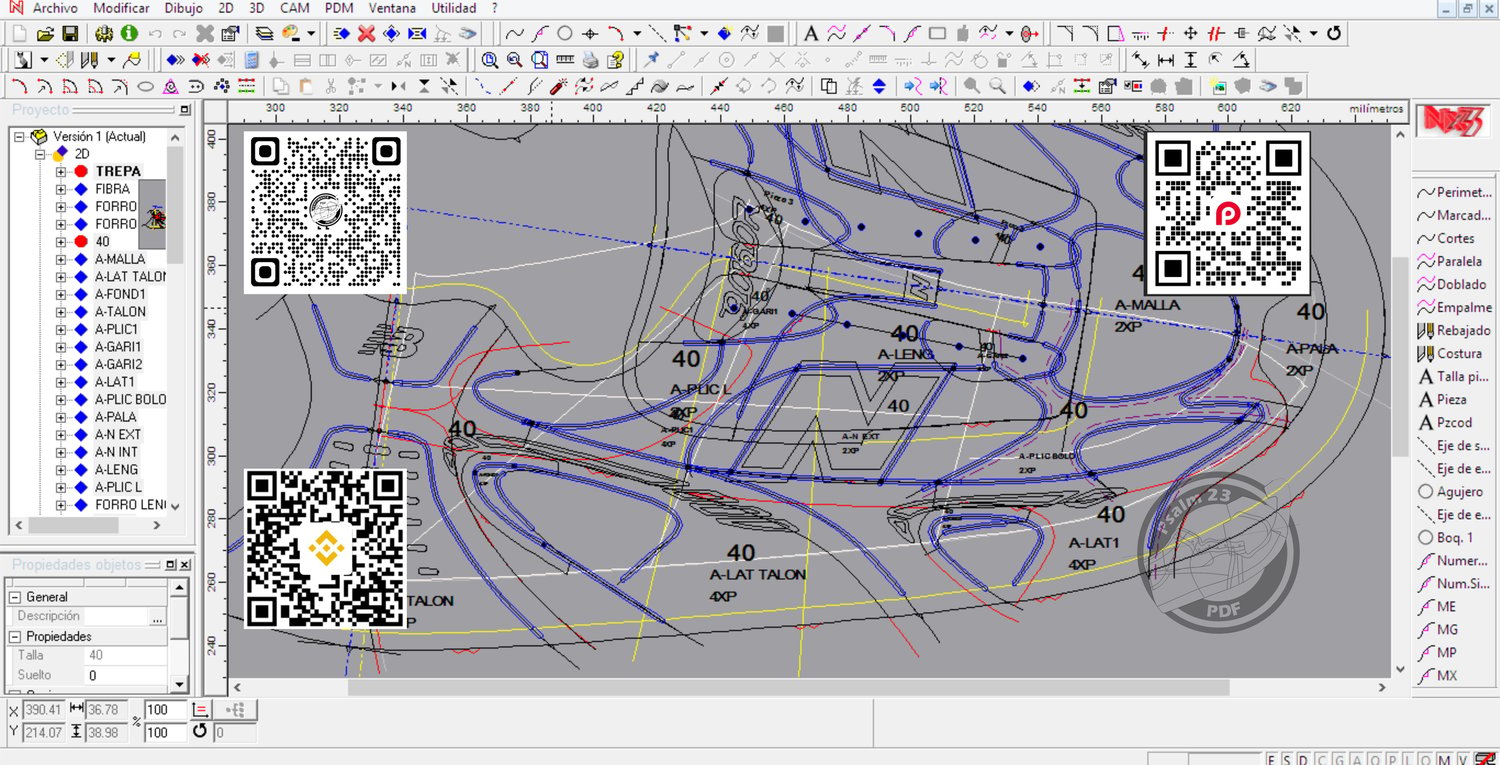Open the Dibujo menu
The image size is (1500, 765).
pyautogui.click(x=183, y=8)
